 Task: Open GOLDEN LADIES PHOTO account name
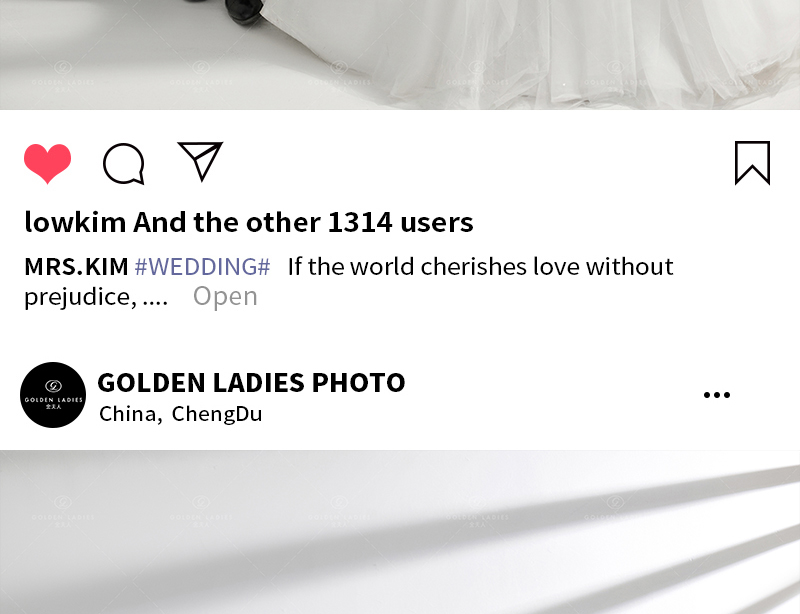[251, 382]
